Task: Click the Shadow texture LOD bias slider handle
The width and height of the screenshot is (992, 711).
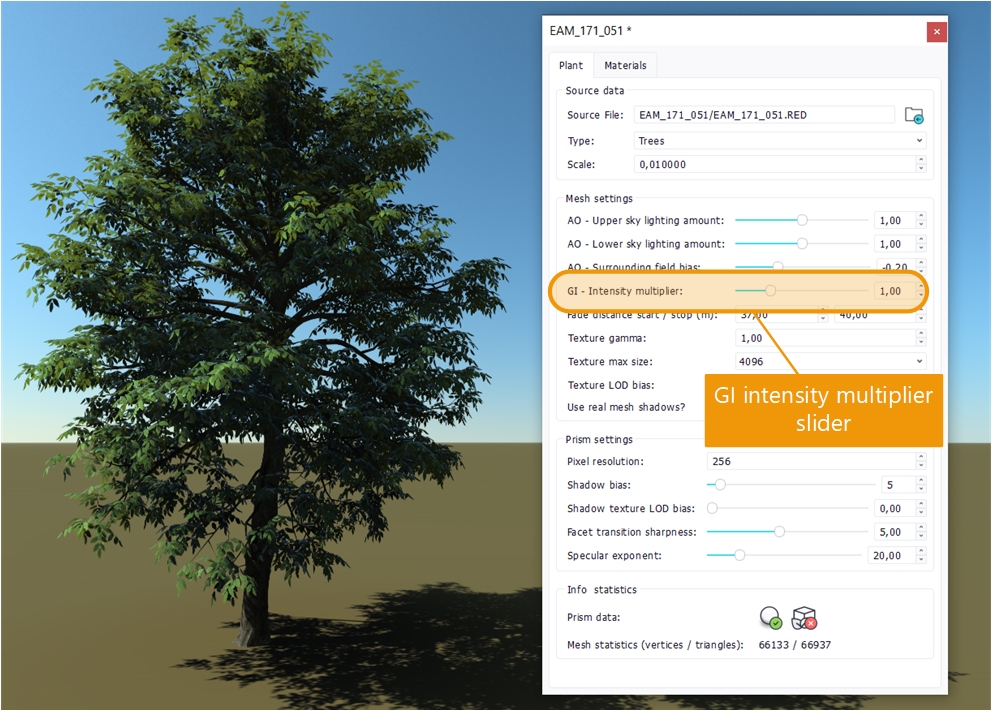Action: click(713, 509)
